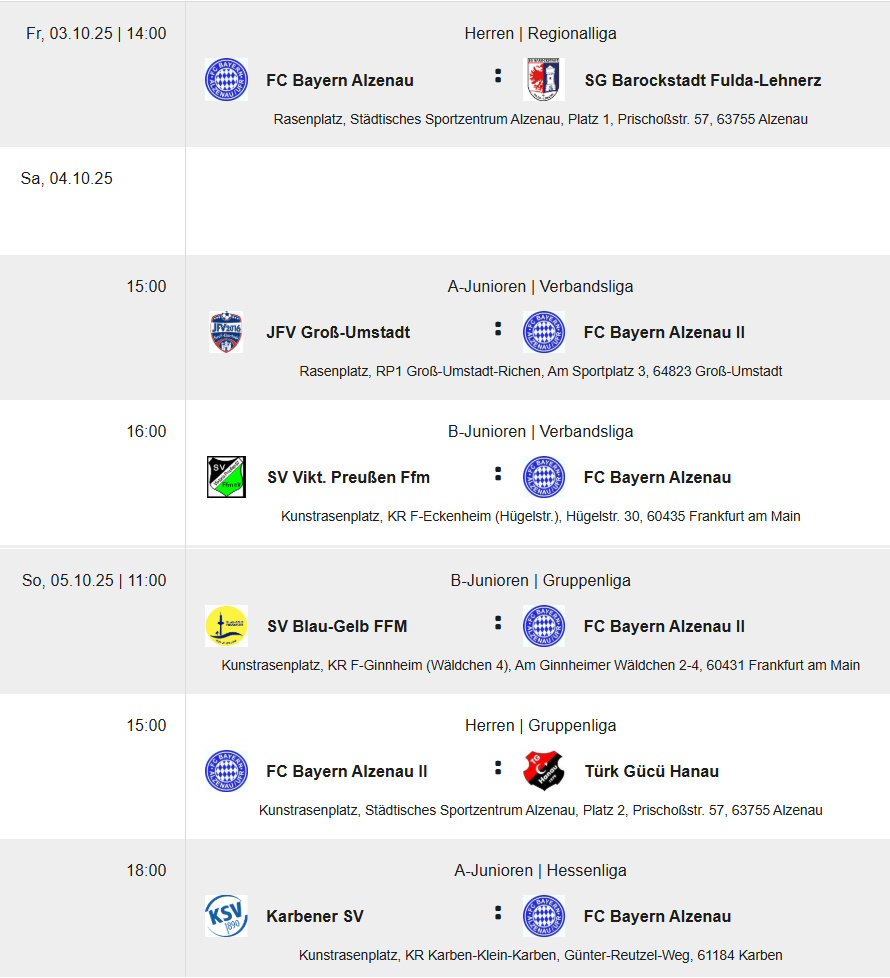Click the Herren | Gruppenliga league heading
The height and width of the screenshot is (978, 890).
[x=540, y=725]
